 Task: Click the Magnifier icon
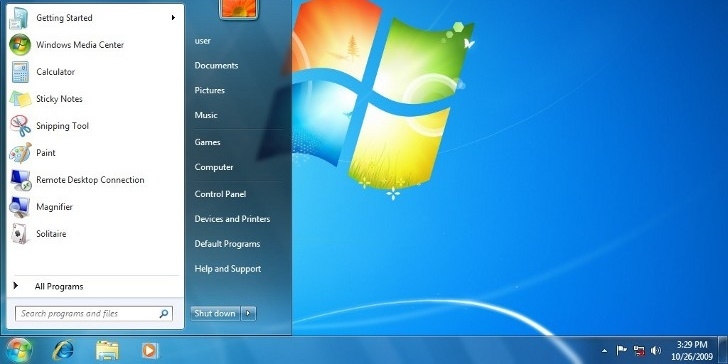click(20, 207)
